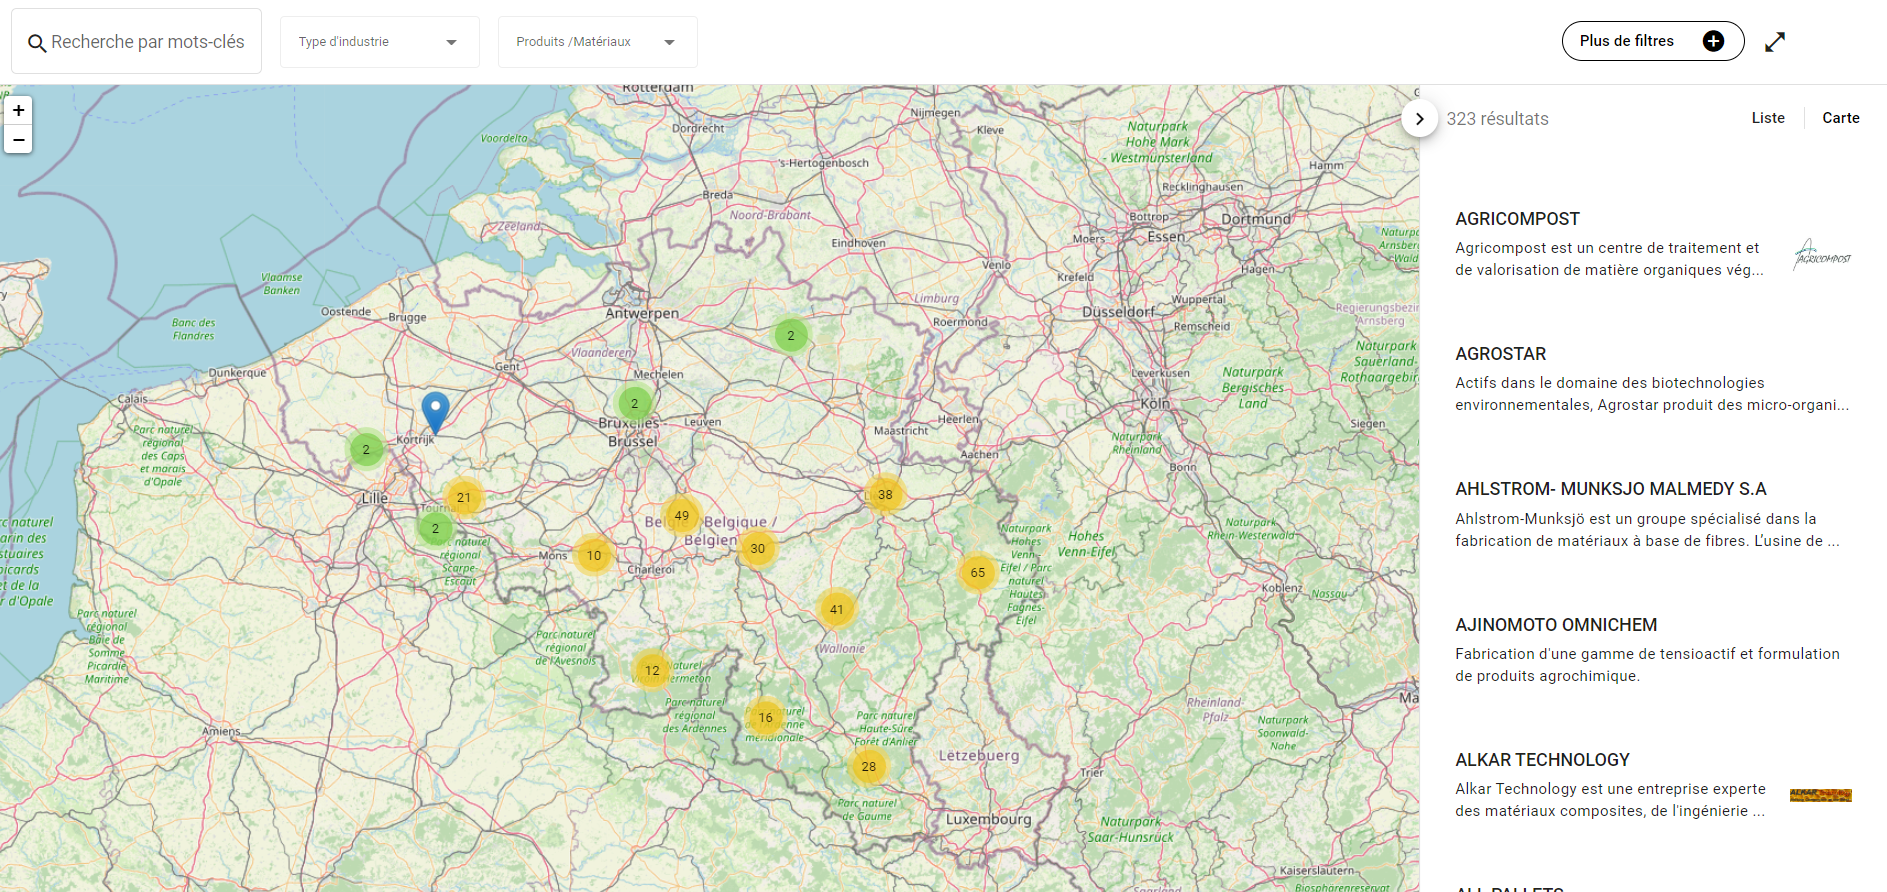Image resolution: width=1887 pixels, height=892 pixels.
Task: Click the Ajinomoto Omnichem description text
Action: coord(1647,665)
